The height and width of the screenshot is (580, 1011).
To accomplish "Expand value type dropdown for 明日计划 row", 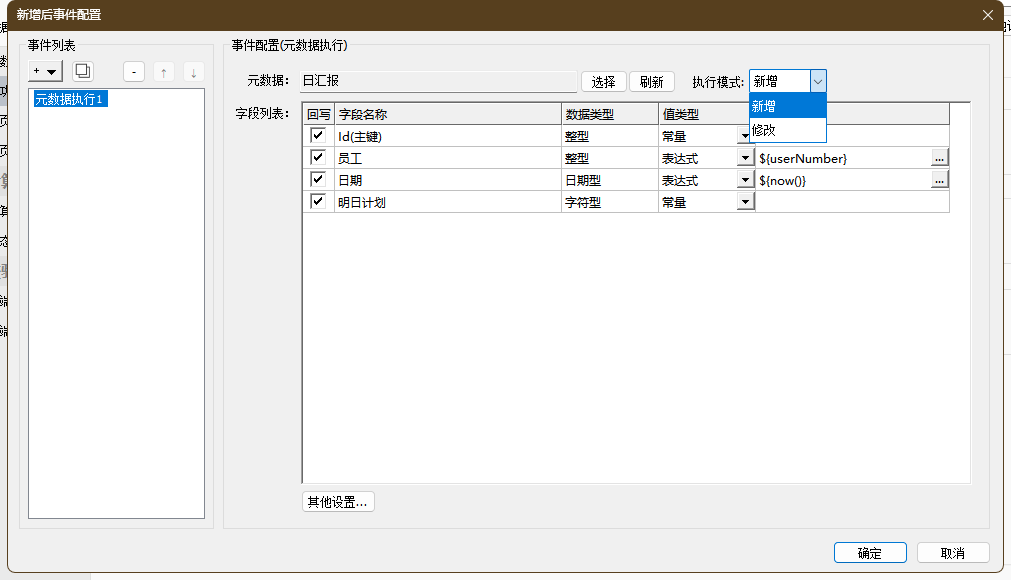I will (x=744, y=202).
